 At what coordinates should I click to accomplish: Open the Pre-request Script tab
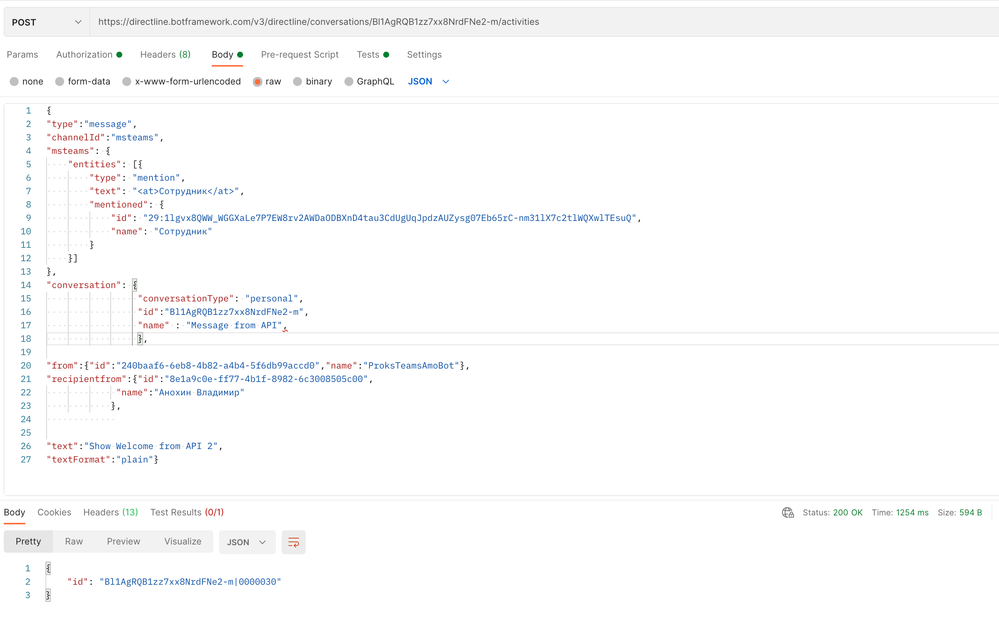pos(297,55)
